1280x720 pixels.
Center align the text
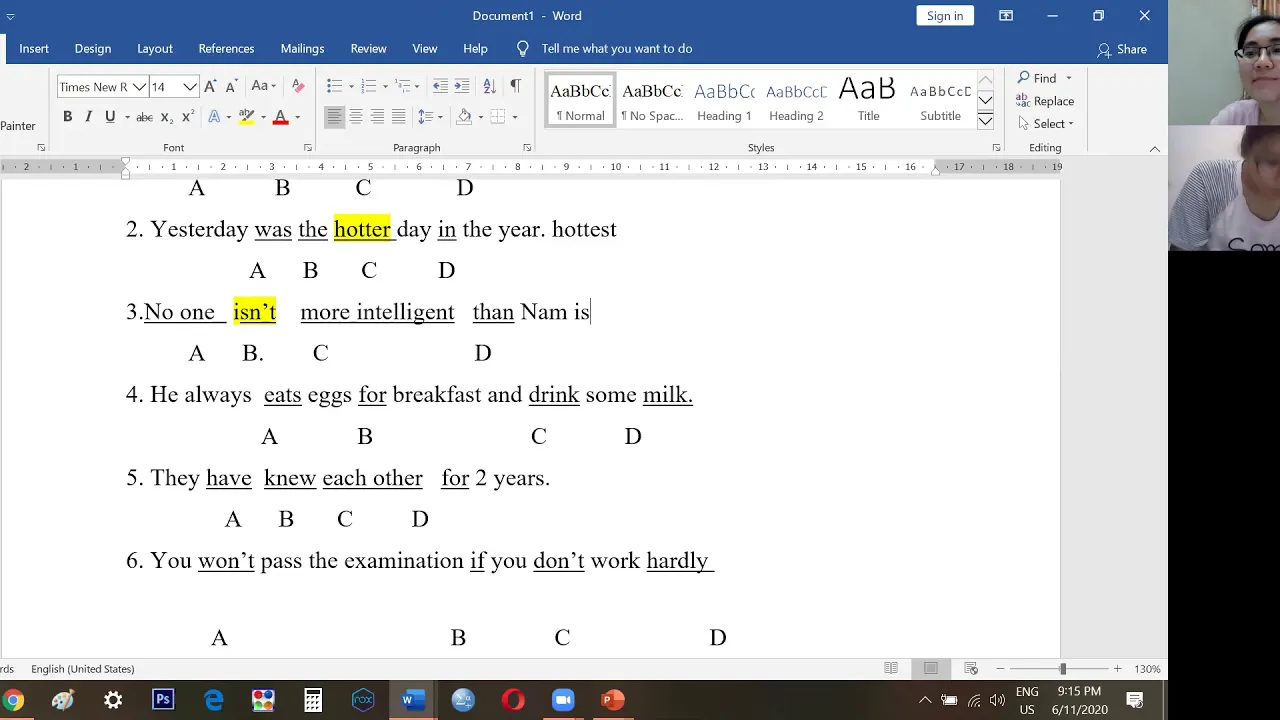point(356,117)
